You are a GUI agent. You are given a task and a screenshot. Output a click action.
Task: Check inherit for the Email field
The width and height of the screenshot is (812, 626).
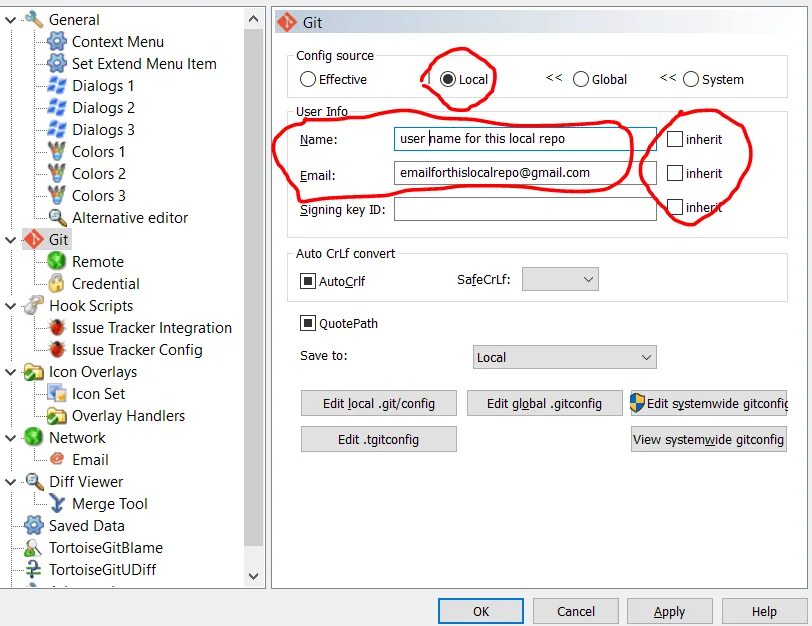(674, 173)
